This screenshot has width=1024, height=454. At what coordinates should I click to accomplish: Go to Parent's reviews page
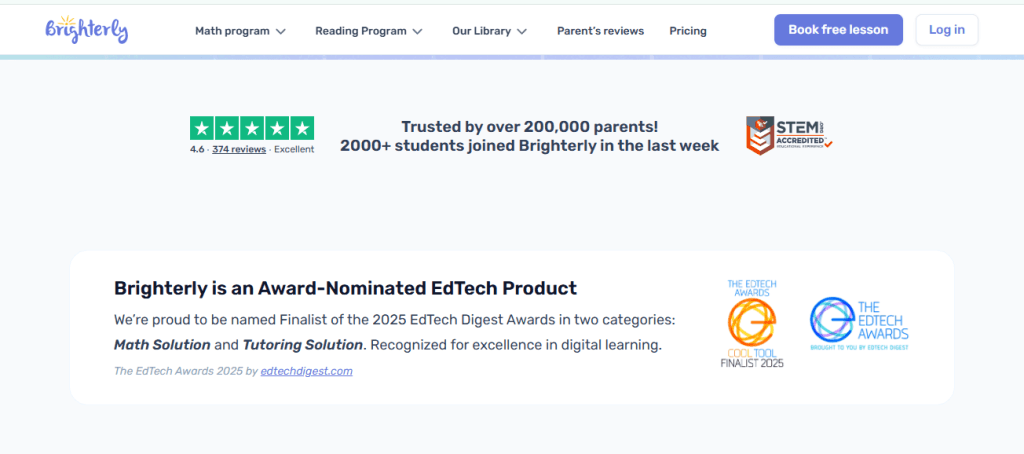[x=600, y=31]
